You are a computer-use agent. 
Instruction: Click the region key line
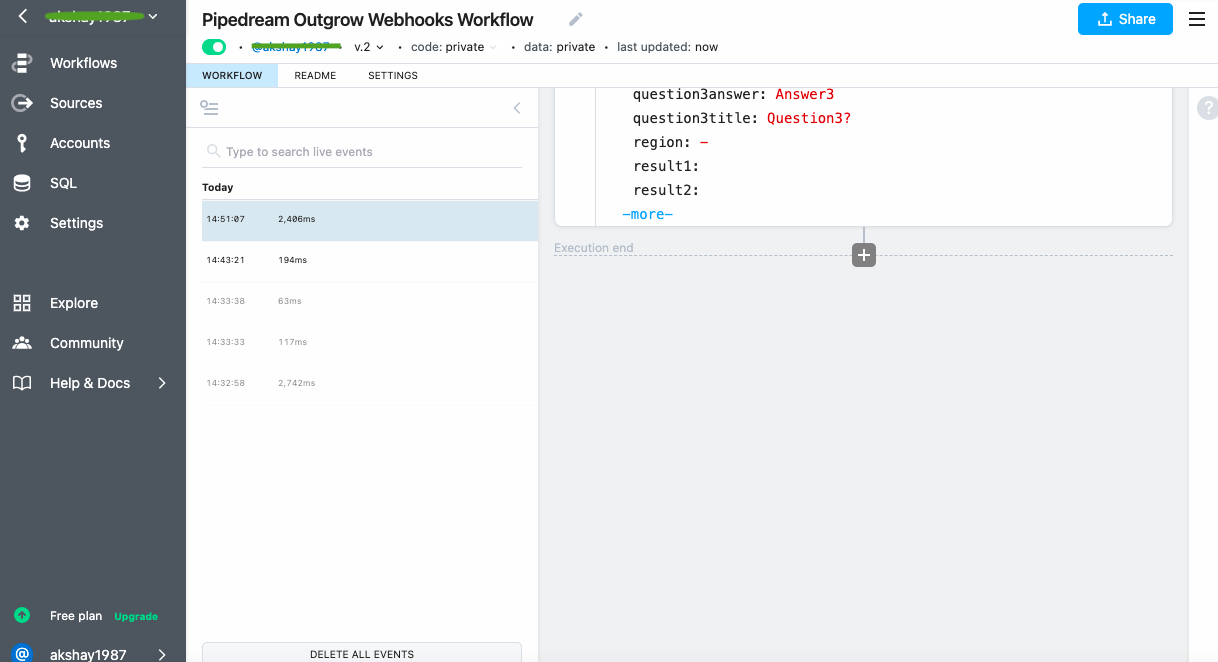click(671, 142)
